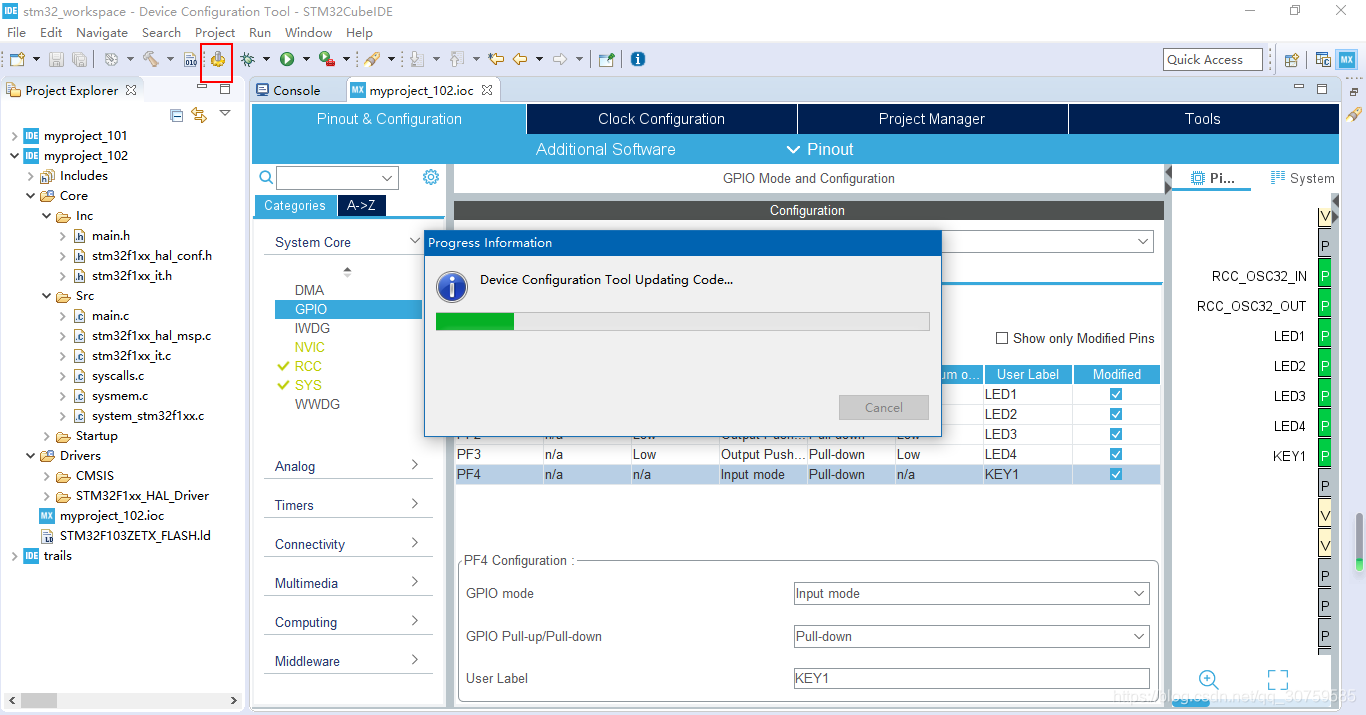This screenshot has height=715, width=1366.
Task: Open the GPIO mode dropdown
Action: coord(971,593)
